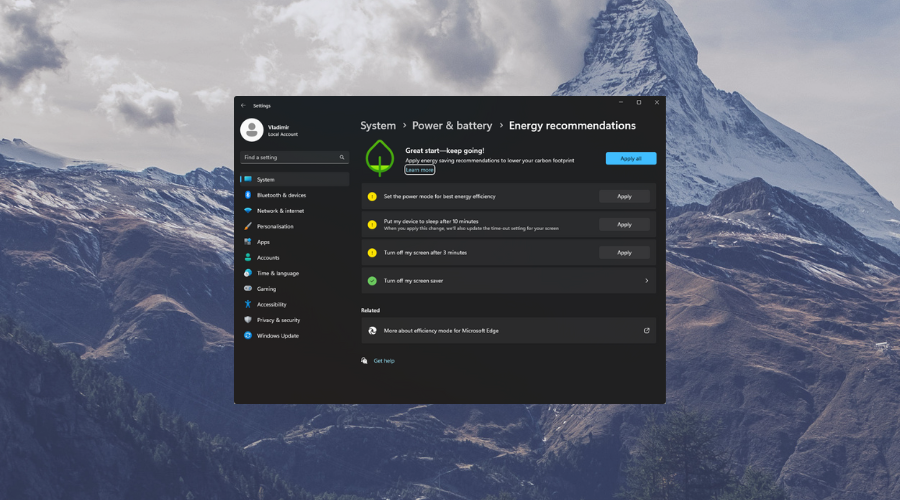Viewport: 900px width, 500px height.
Task: Apply sleep after 10 minutes setting
Action: click(624, 224)
